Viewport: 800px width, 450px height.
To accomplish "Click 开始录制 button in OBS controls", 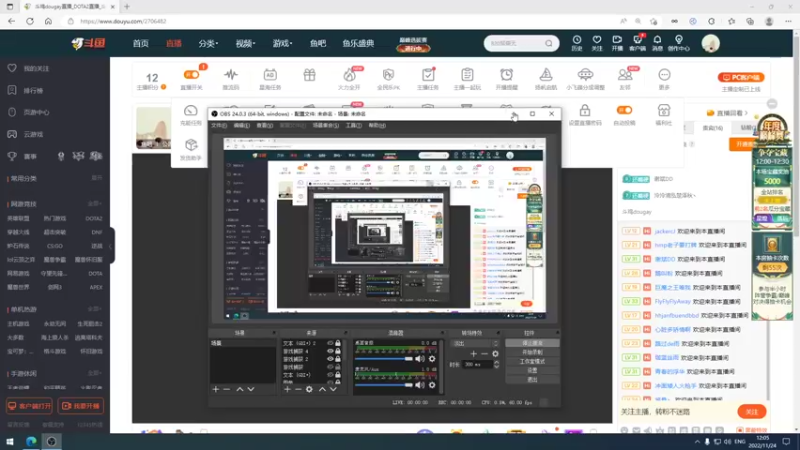I will coord(532,353).
